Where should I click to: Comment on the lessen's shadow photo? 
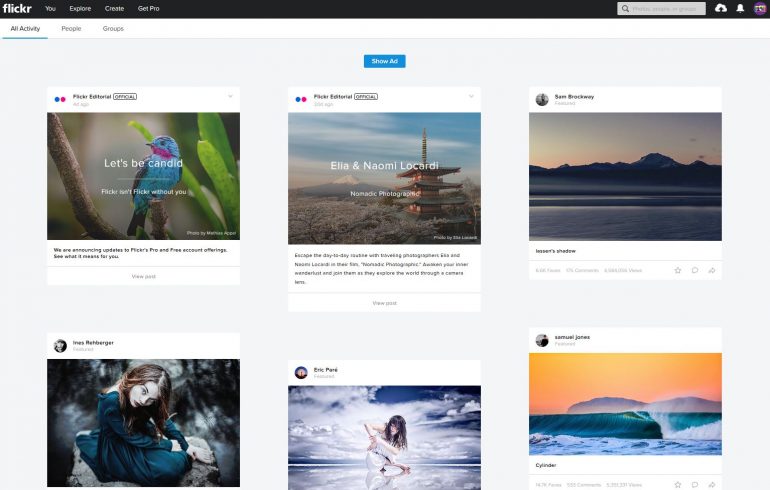coord(695,270)
